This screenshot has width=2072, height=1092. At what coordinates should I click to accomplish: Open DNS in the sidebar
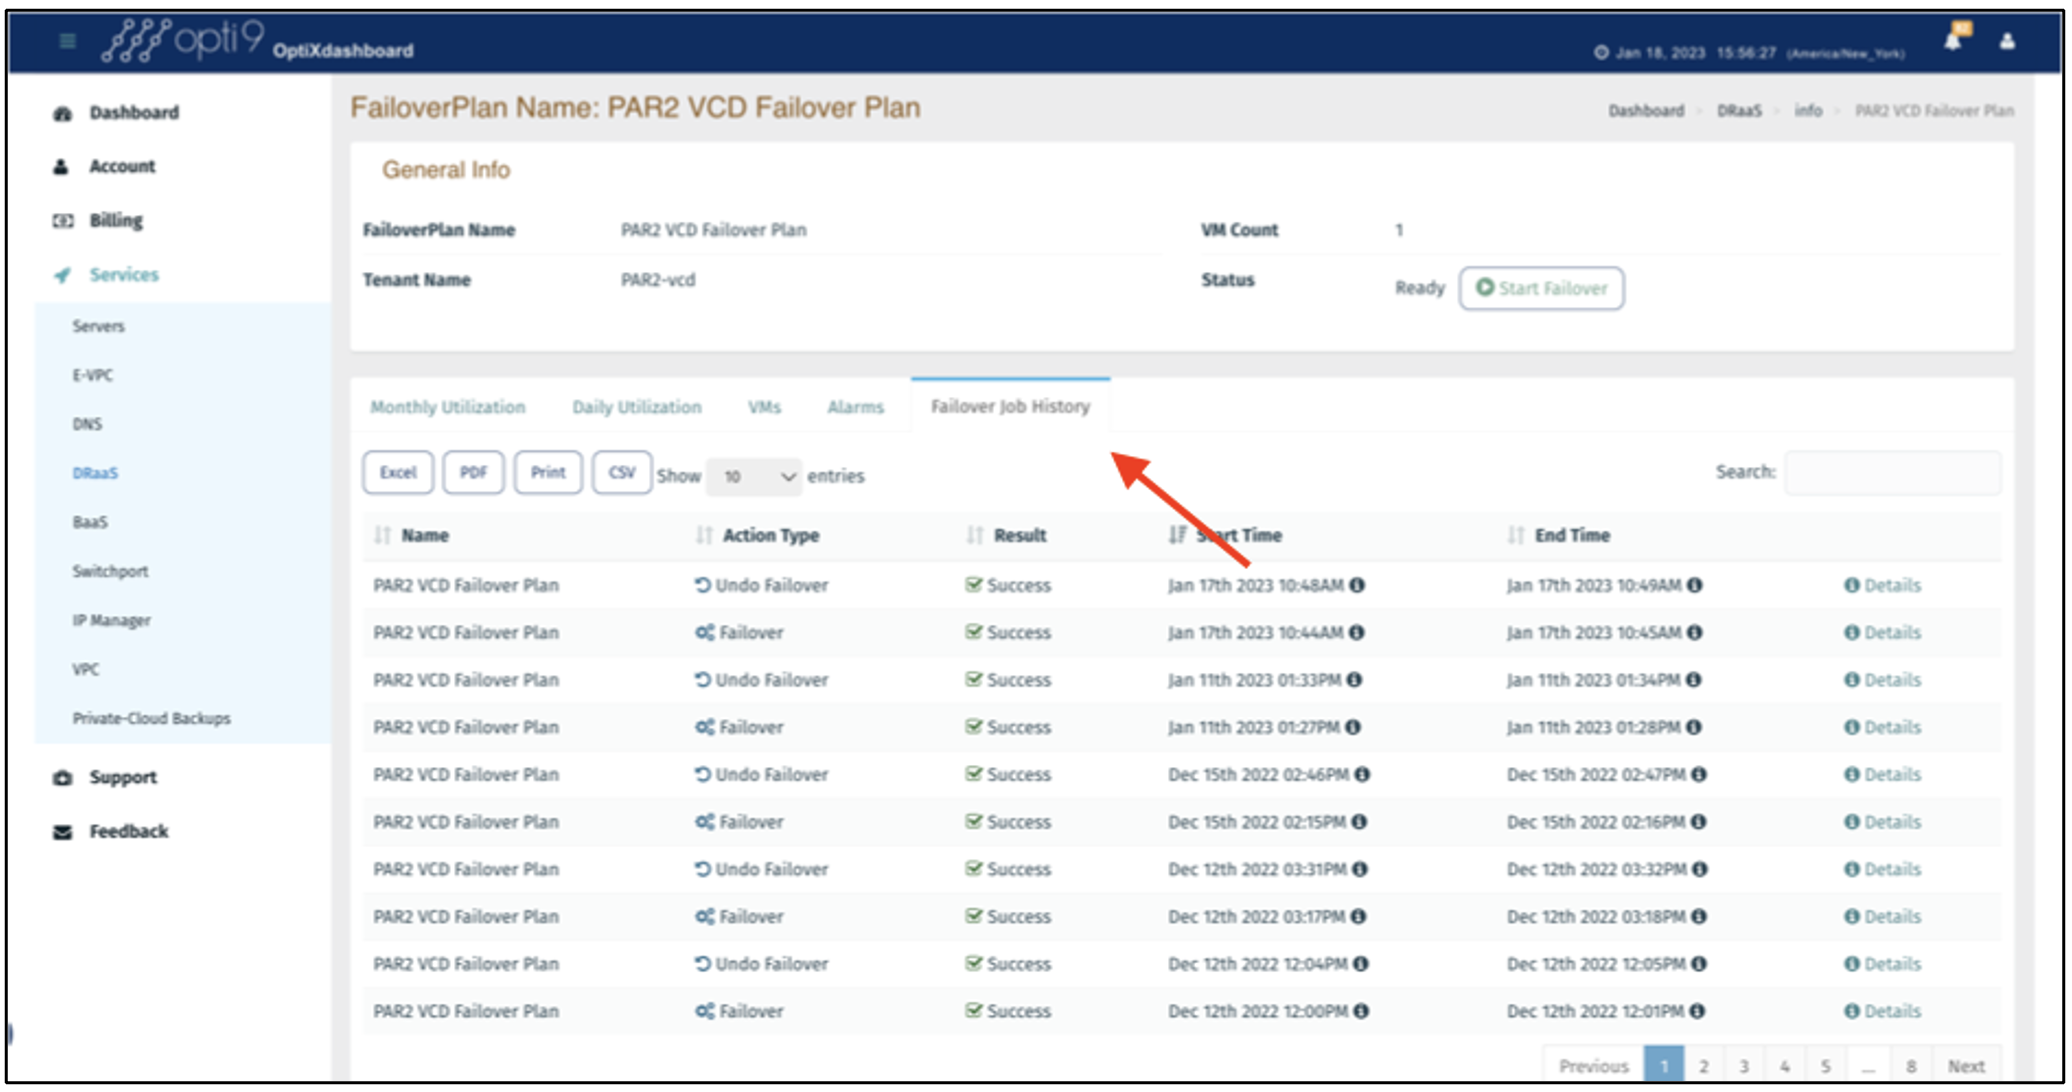[87, 424]
